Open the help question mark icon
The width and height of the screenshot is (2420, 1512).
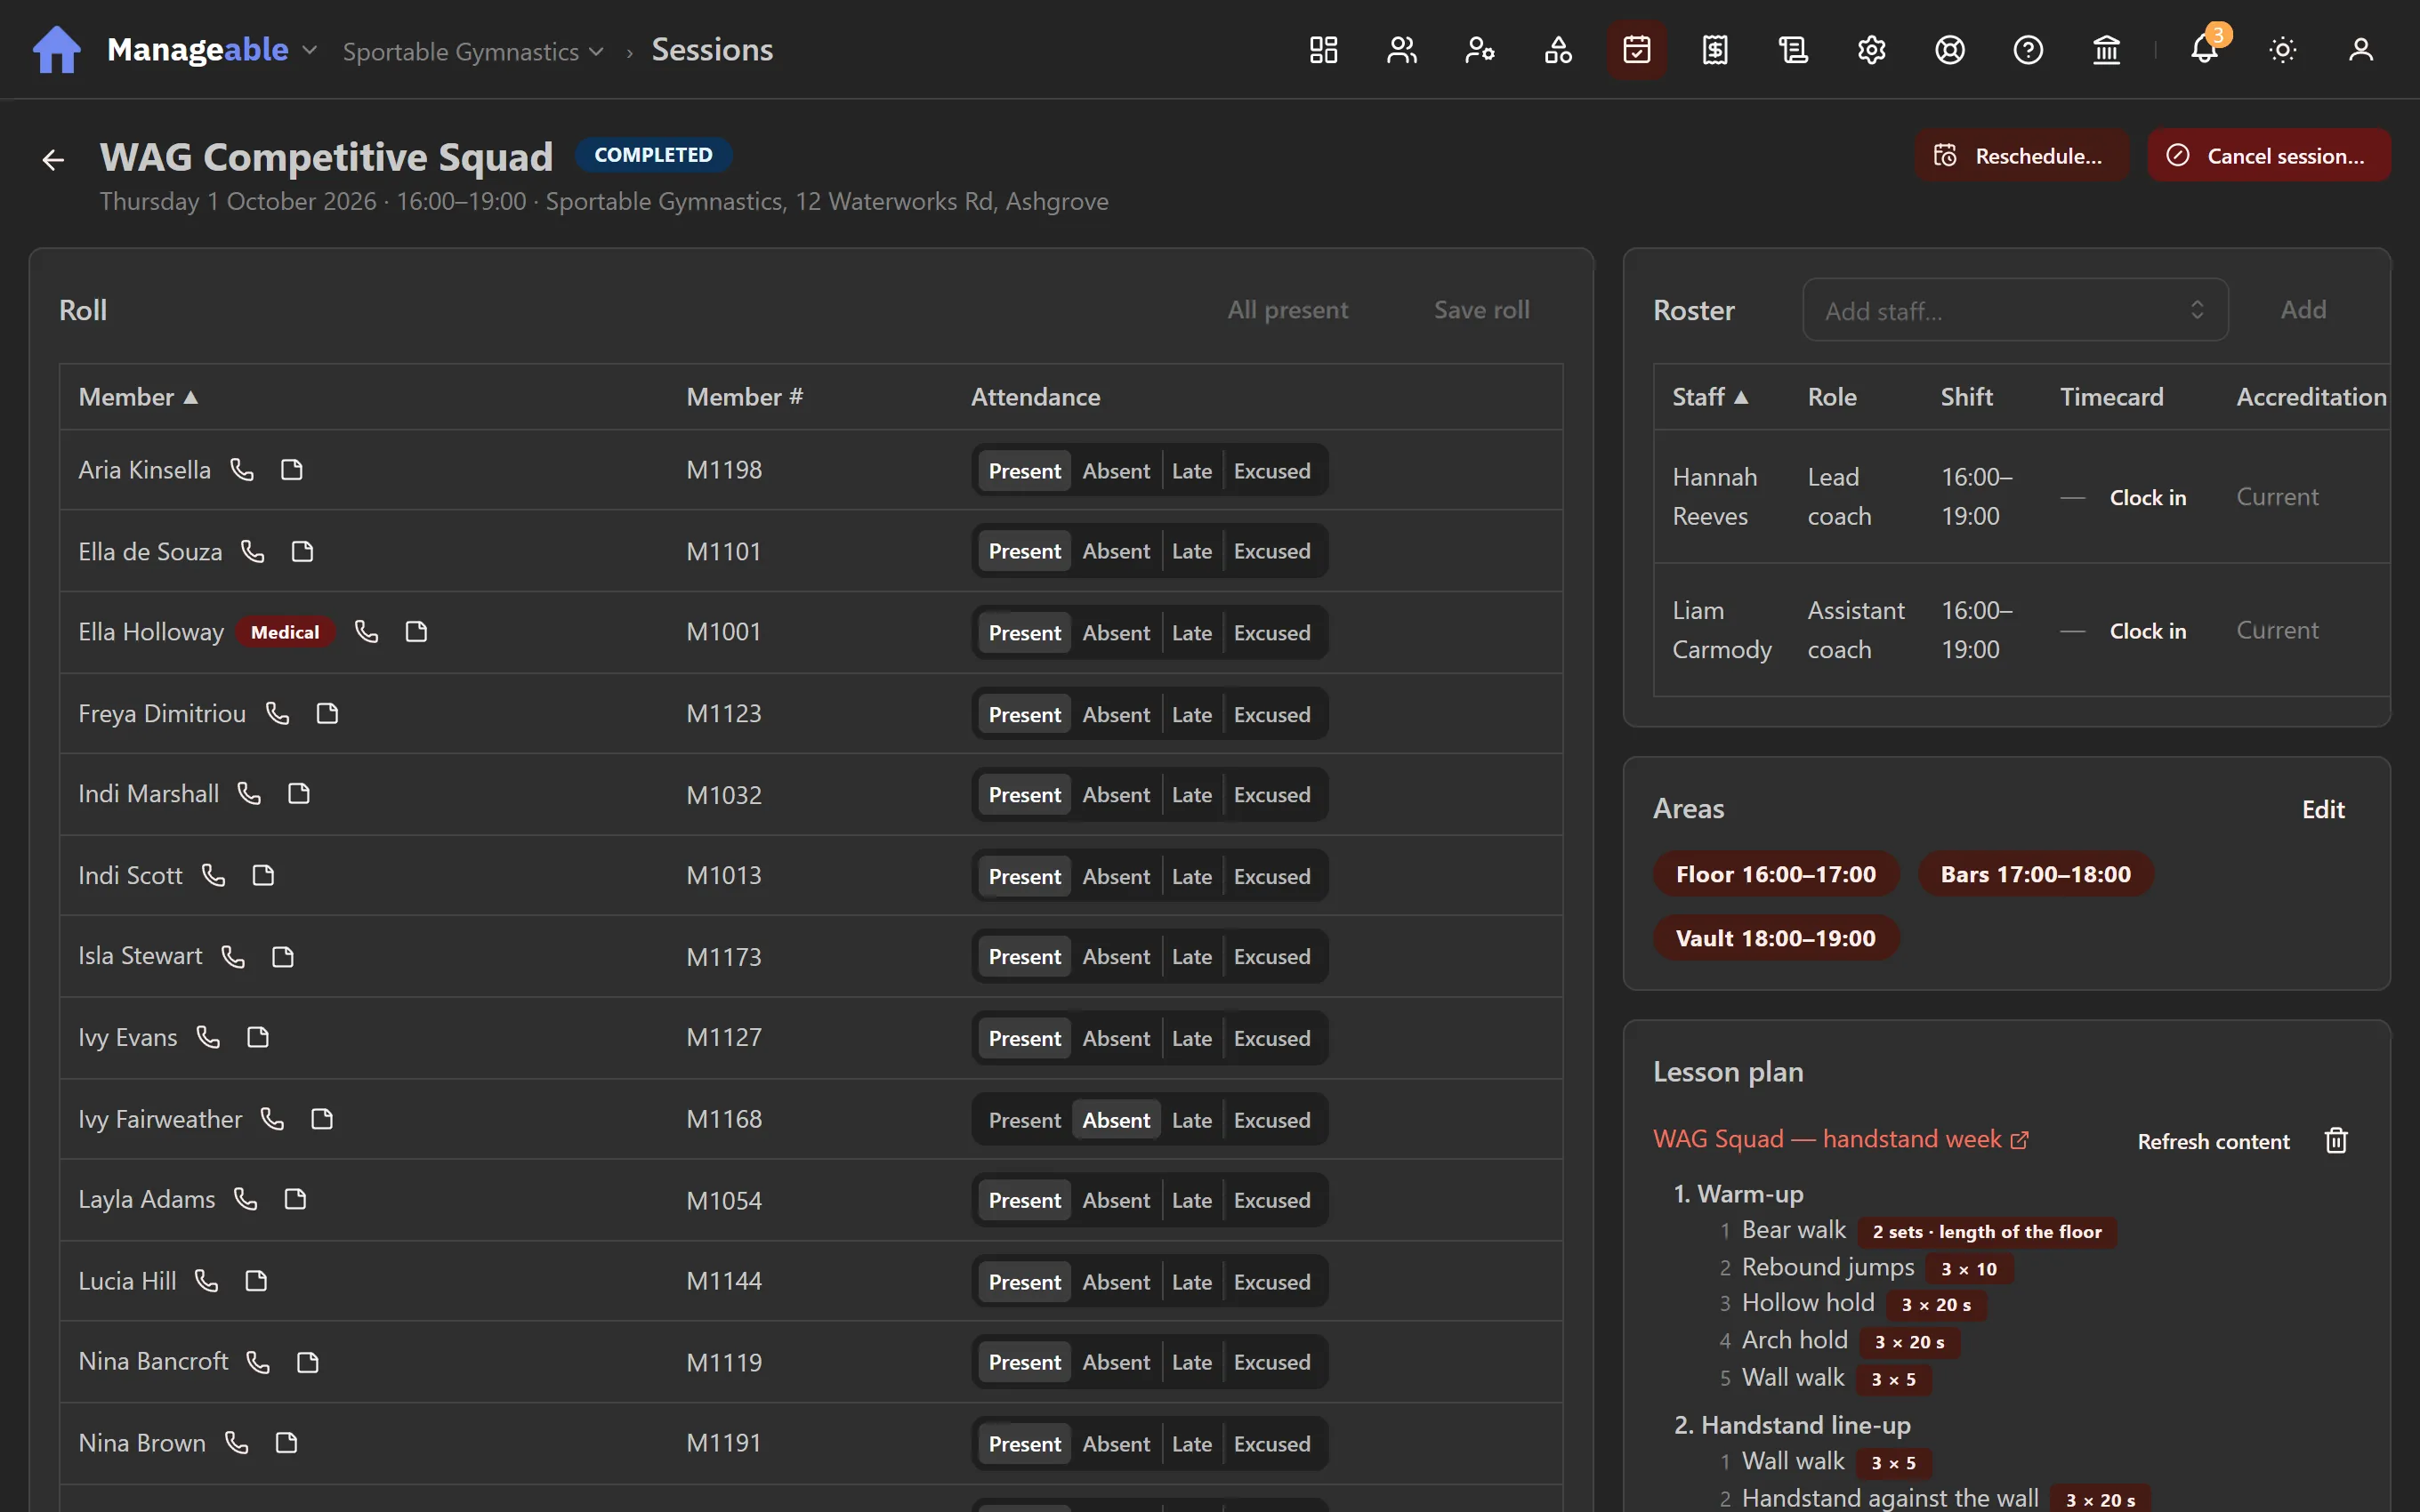tap(2028, 50)
